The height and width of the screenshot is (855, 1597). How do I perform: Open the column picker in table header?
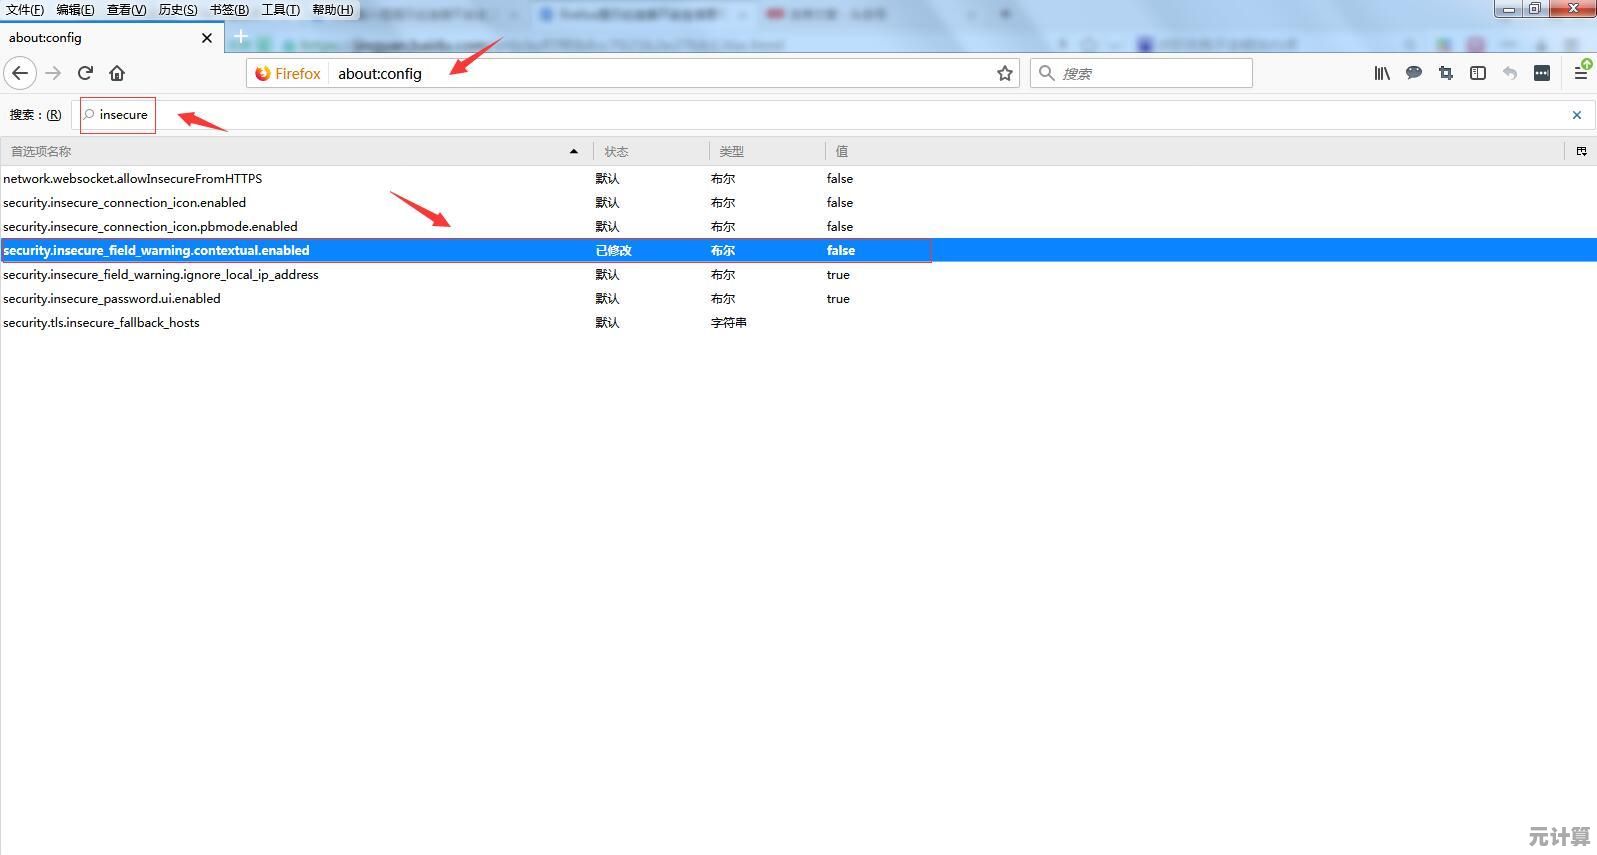coord(1581,151)
